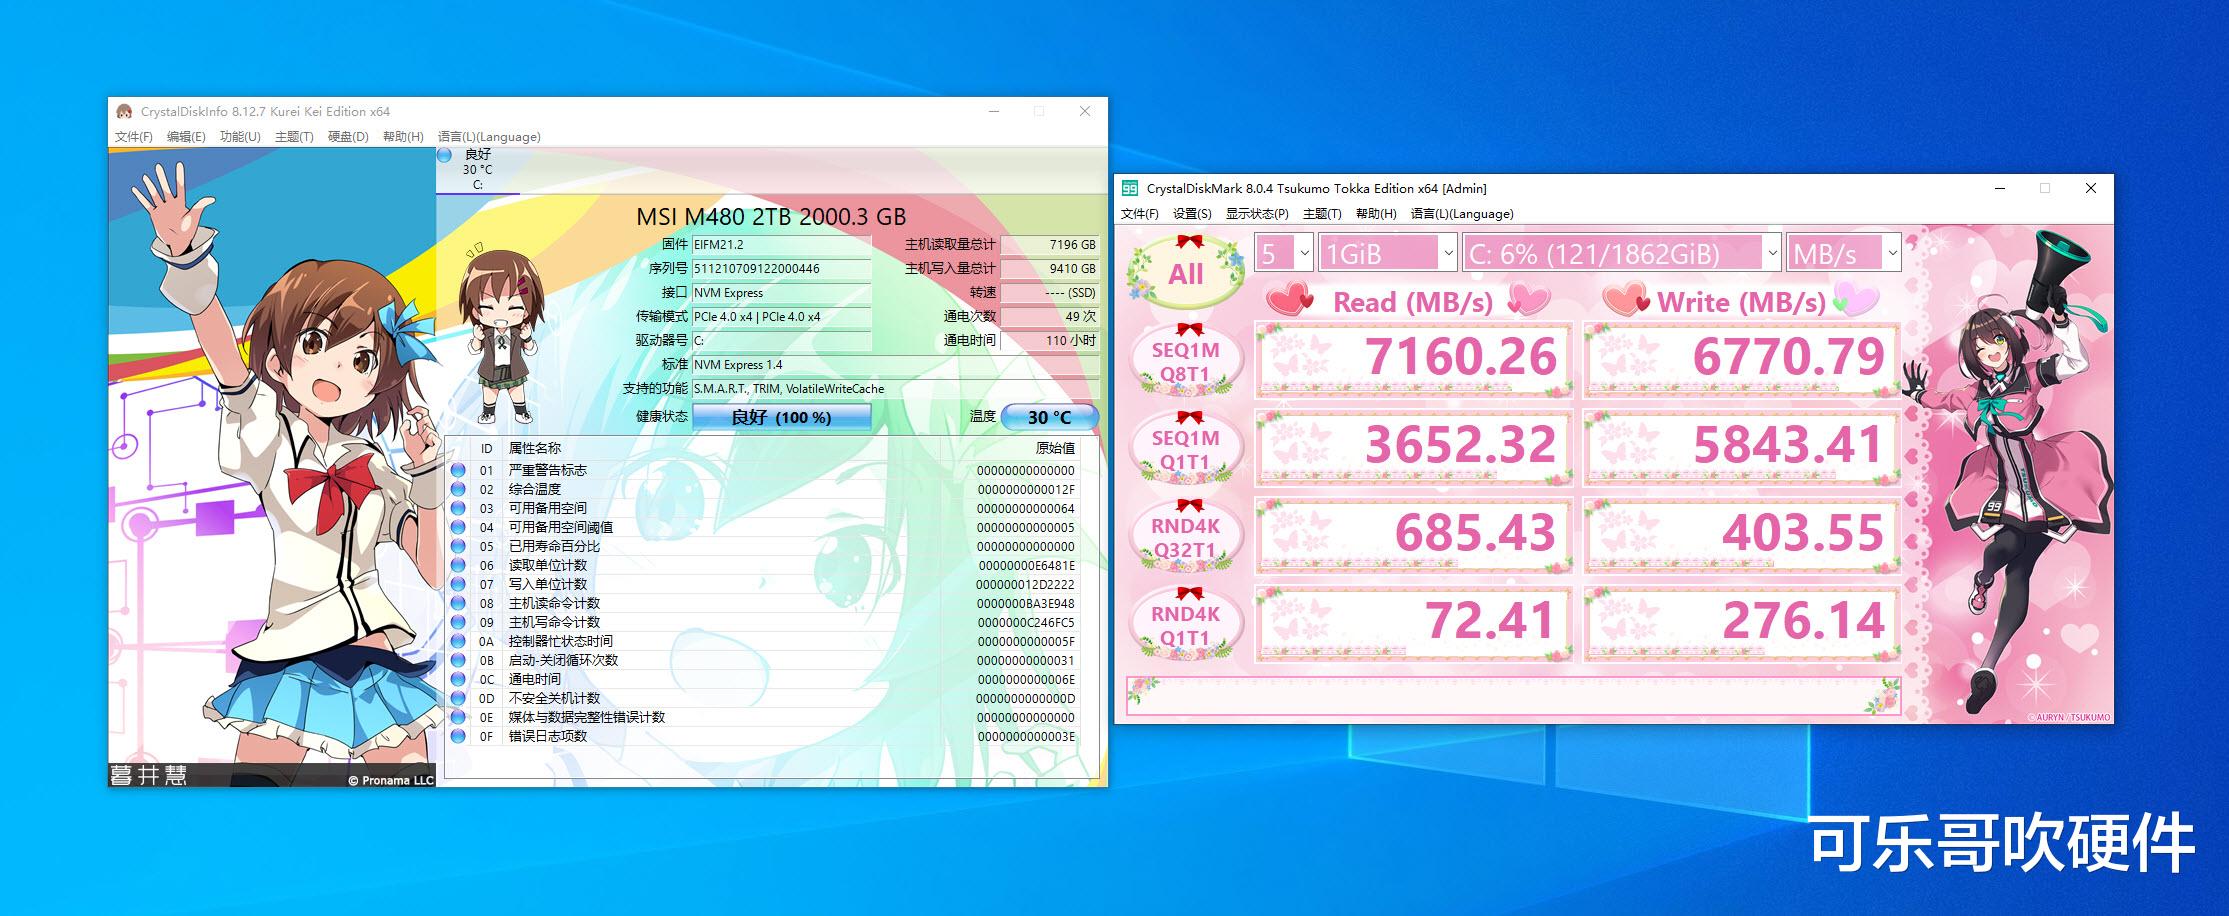Click status orb for attribute 02 综合温度
The height and width of the screenshot is (916, 2229).
(x=458, y=489)
